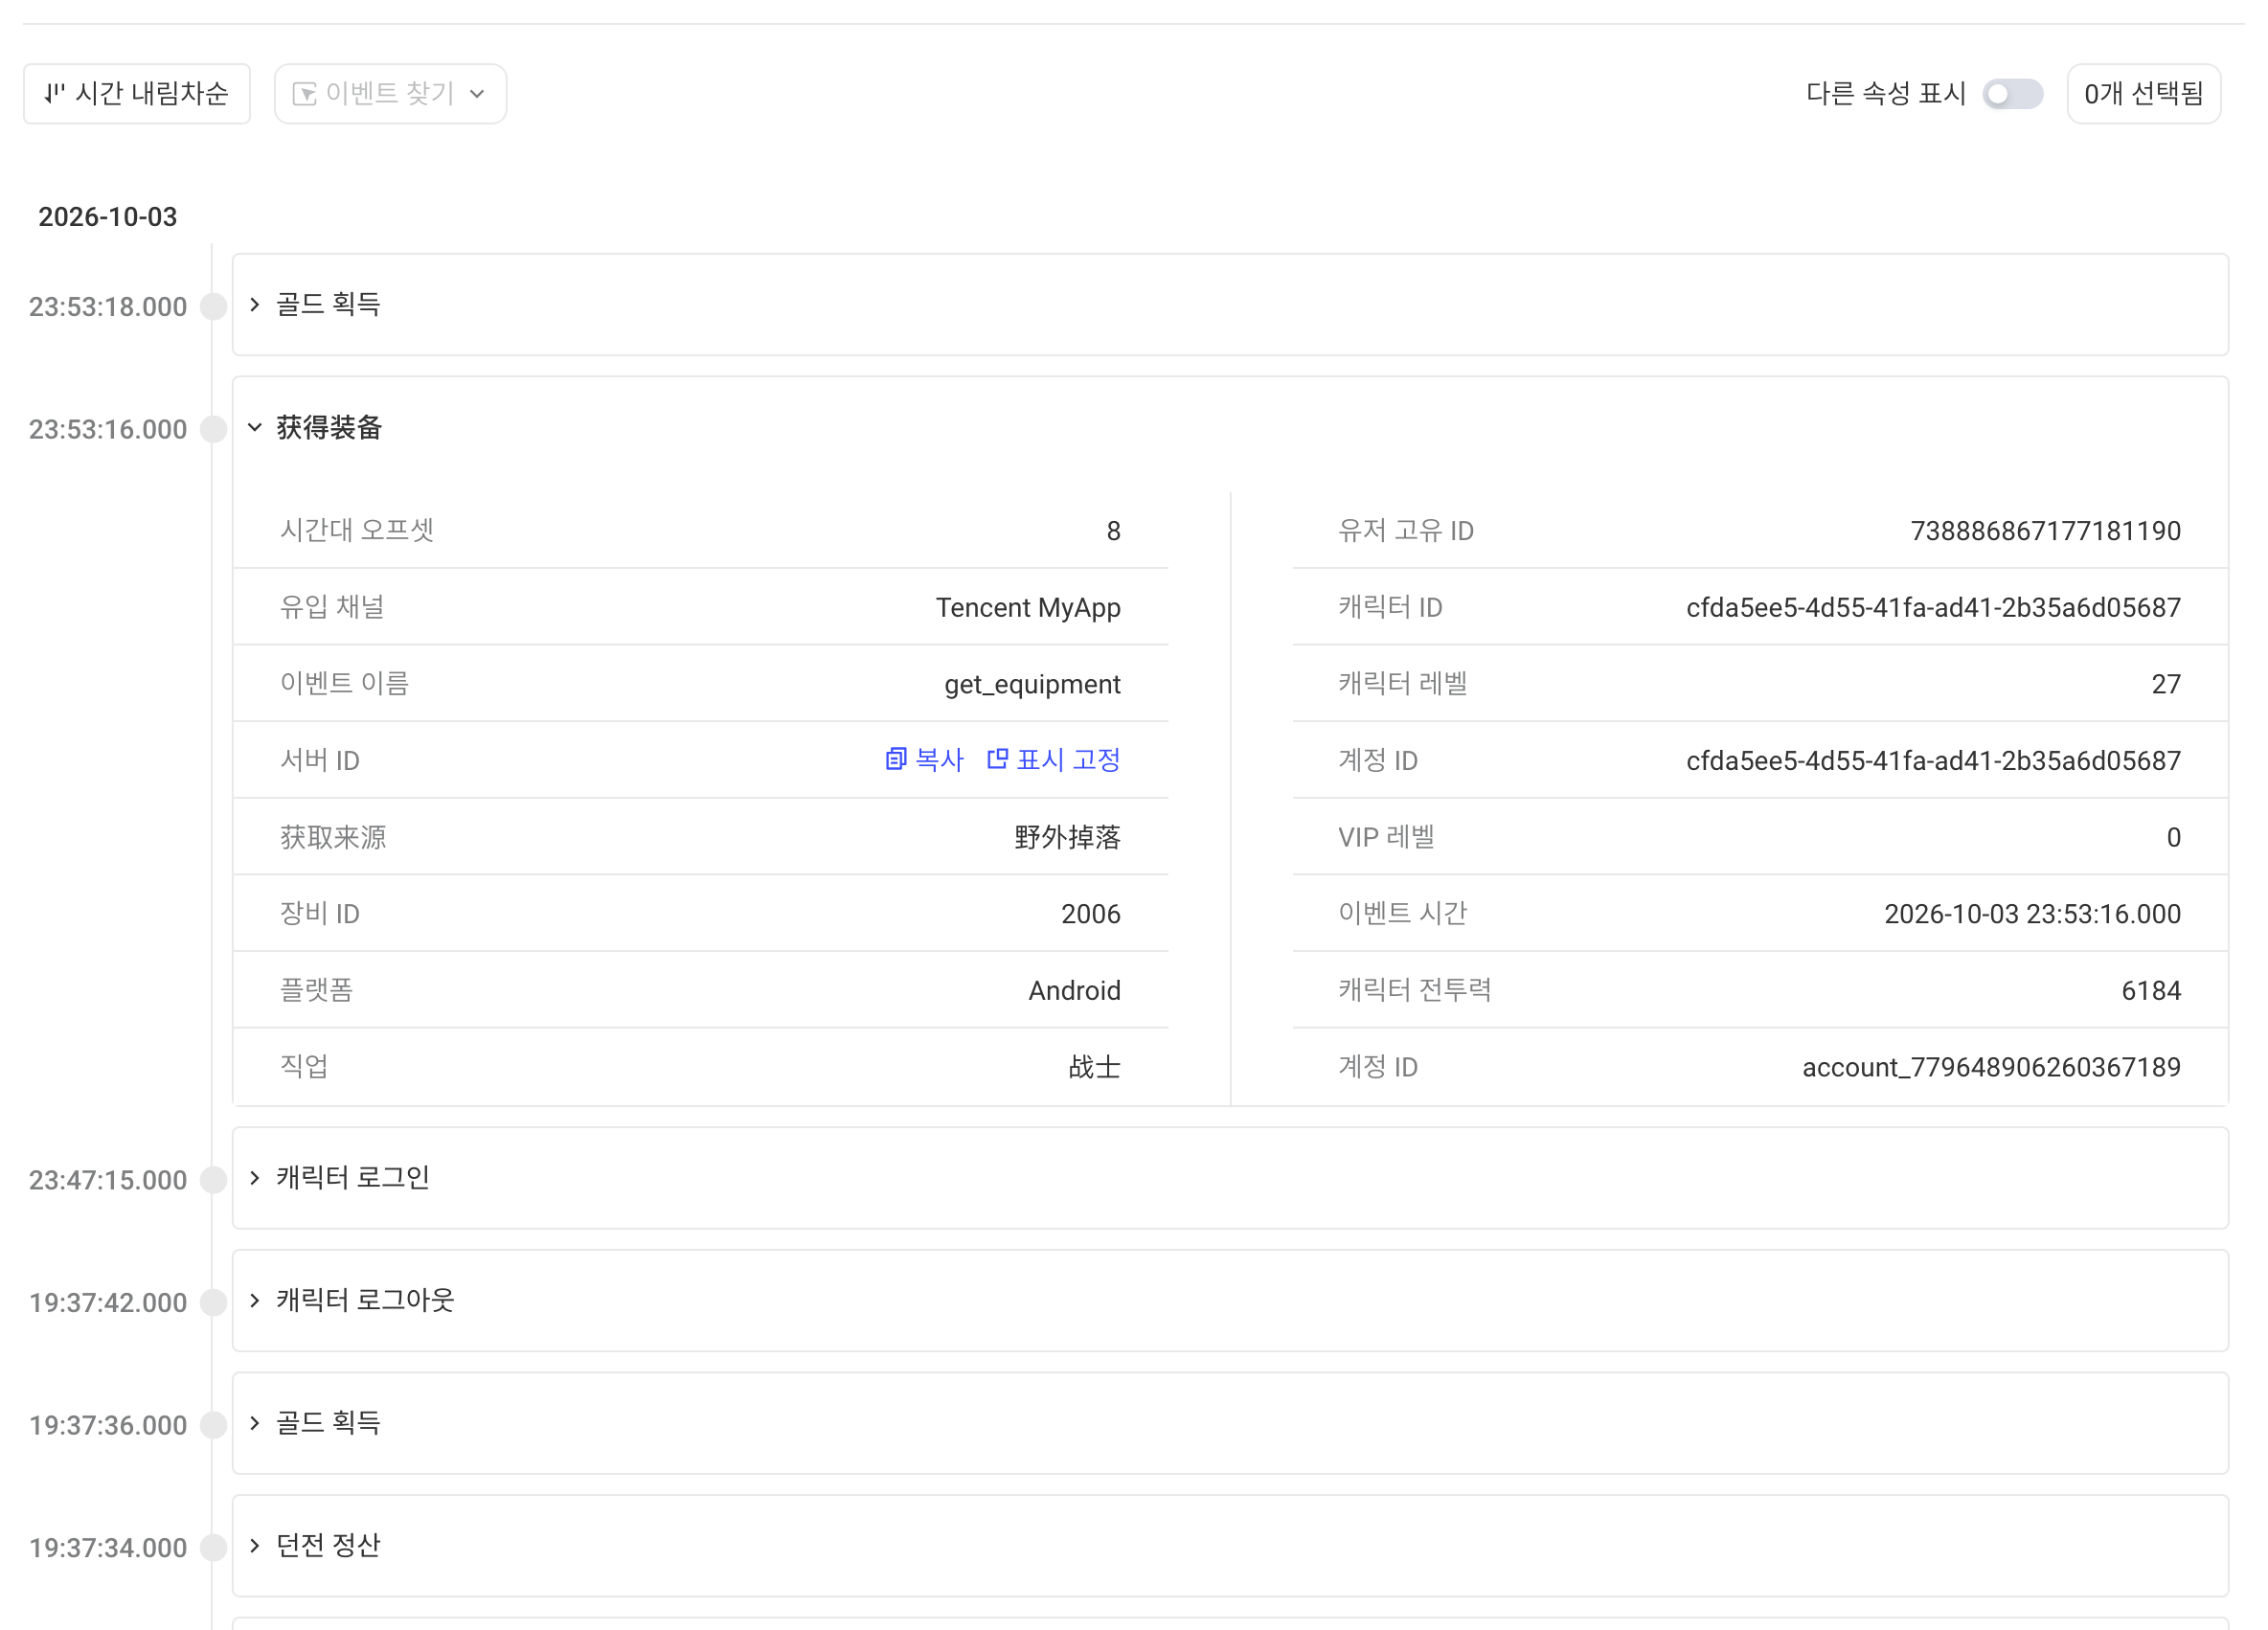Click the 캐릭터 ID value
Viewport: 2268px width, 1630px height.
[x=1933, y=608]
